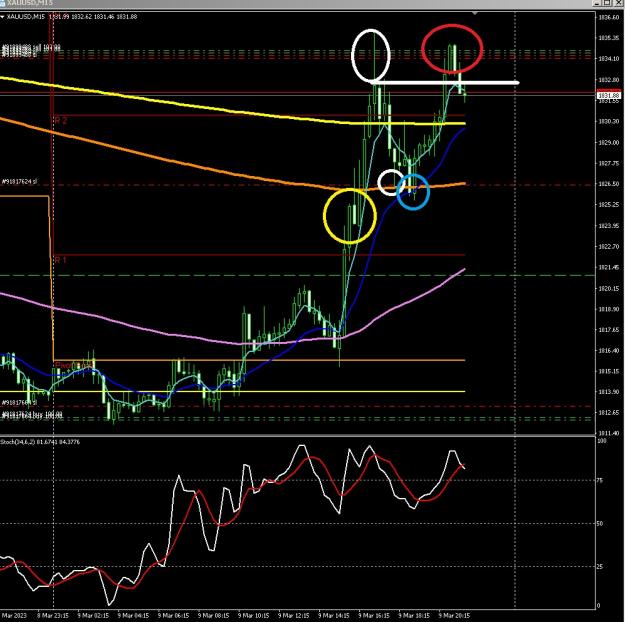The height and width of the screenshot is (622, 625).
Task: Click the #91817624 sl order label near 1826.50
Action: pyautogui.click(x=20, y=182)
